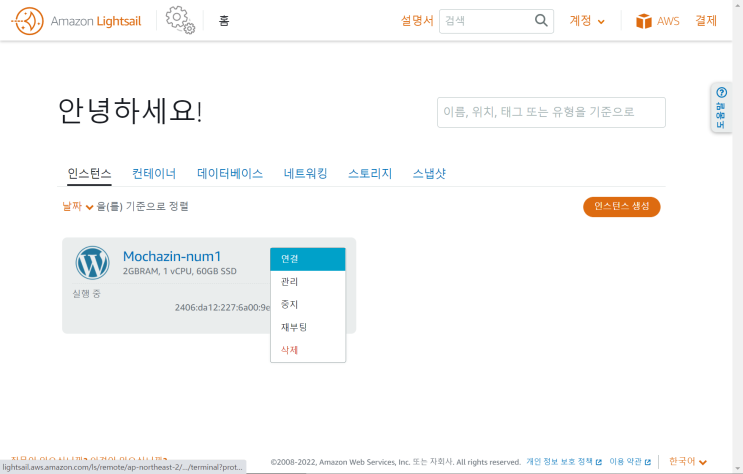
Task: Switch to the 데이터베이스 tab
Action: [230, 173]
